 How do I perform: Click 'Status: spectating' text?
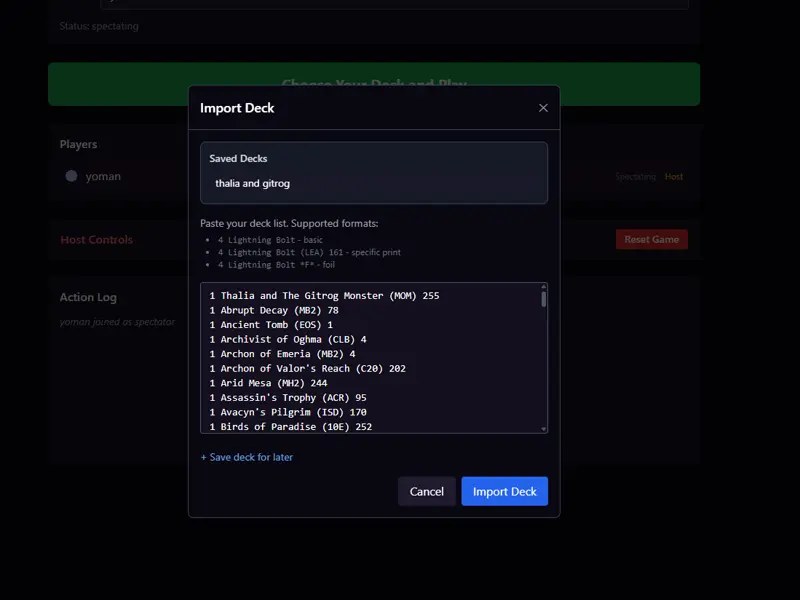[99, 26]
